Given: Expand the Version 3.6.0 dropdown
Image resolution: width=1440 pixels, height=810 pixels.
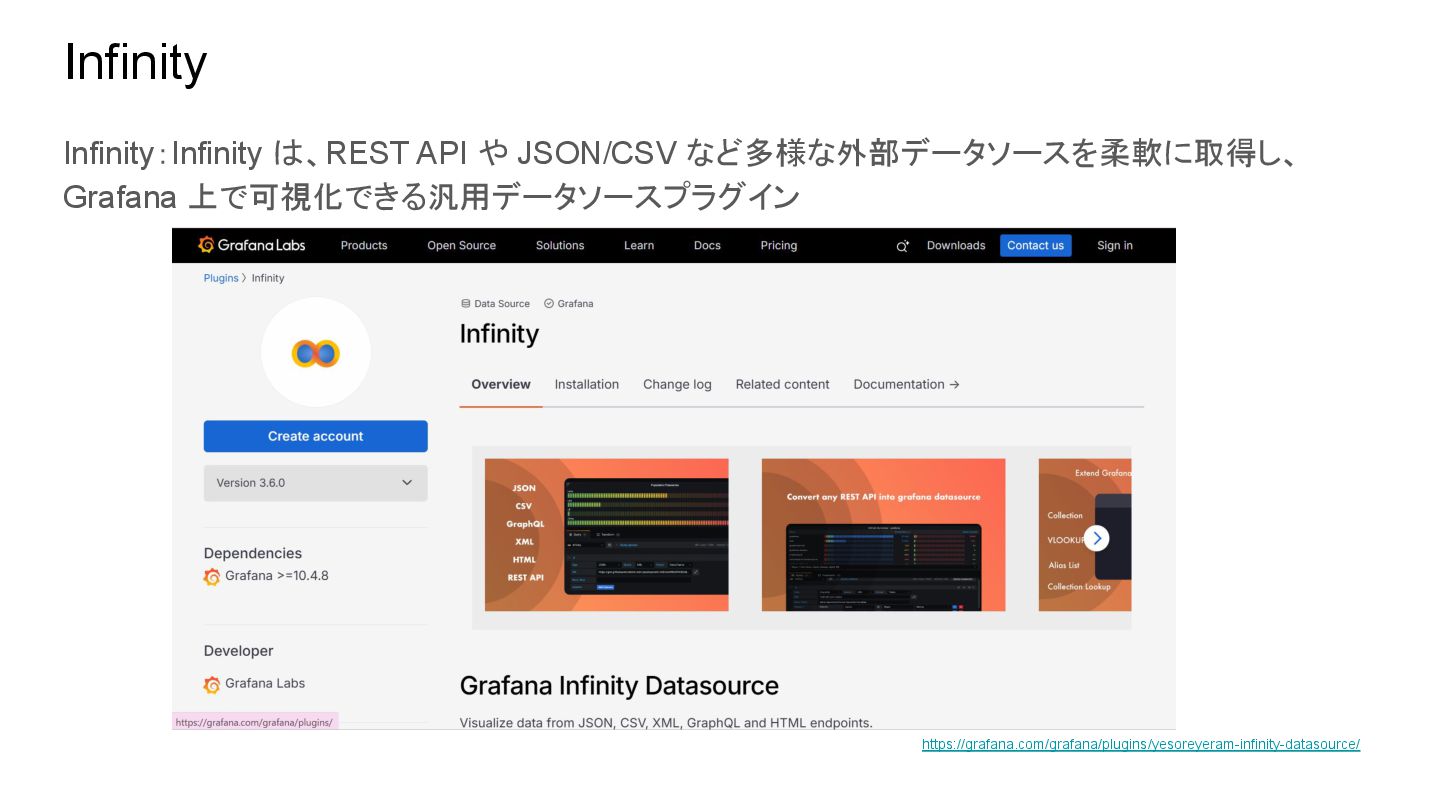Looking at the screenshot, I should pyautogui.click(x=316, y=483).
